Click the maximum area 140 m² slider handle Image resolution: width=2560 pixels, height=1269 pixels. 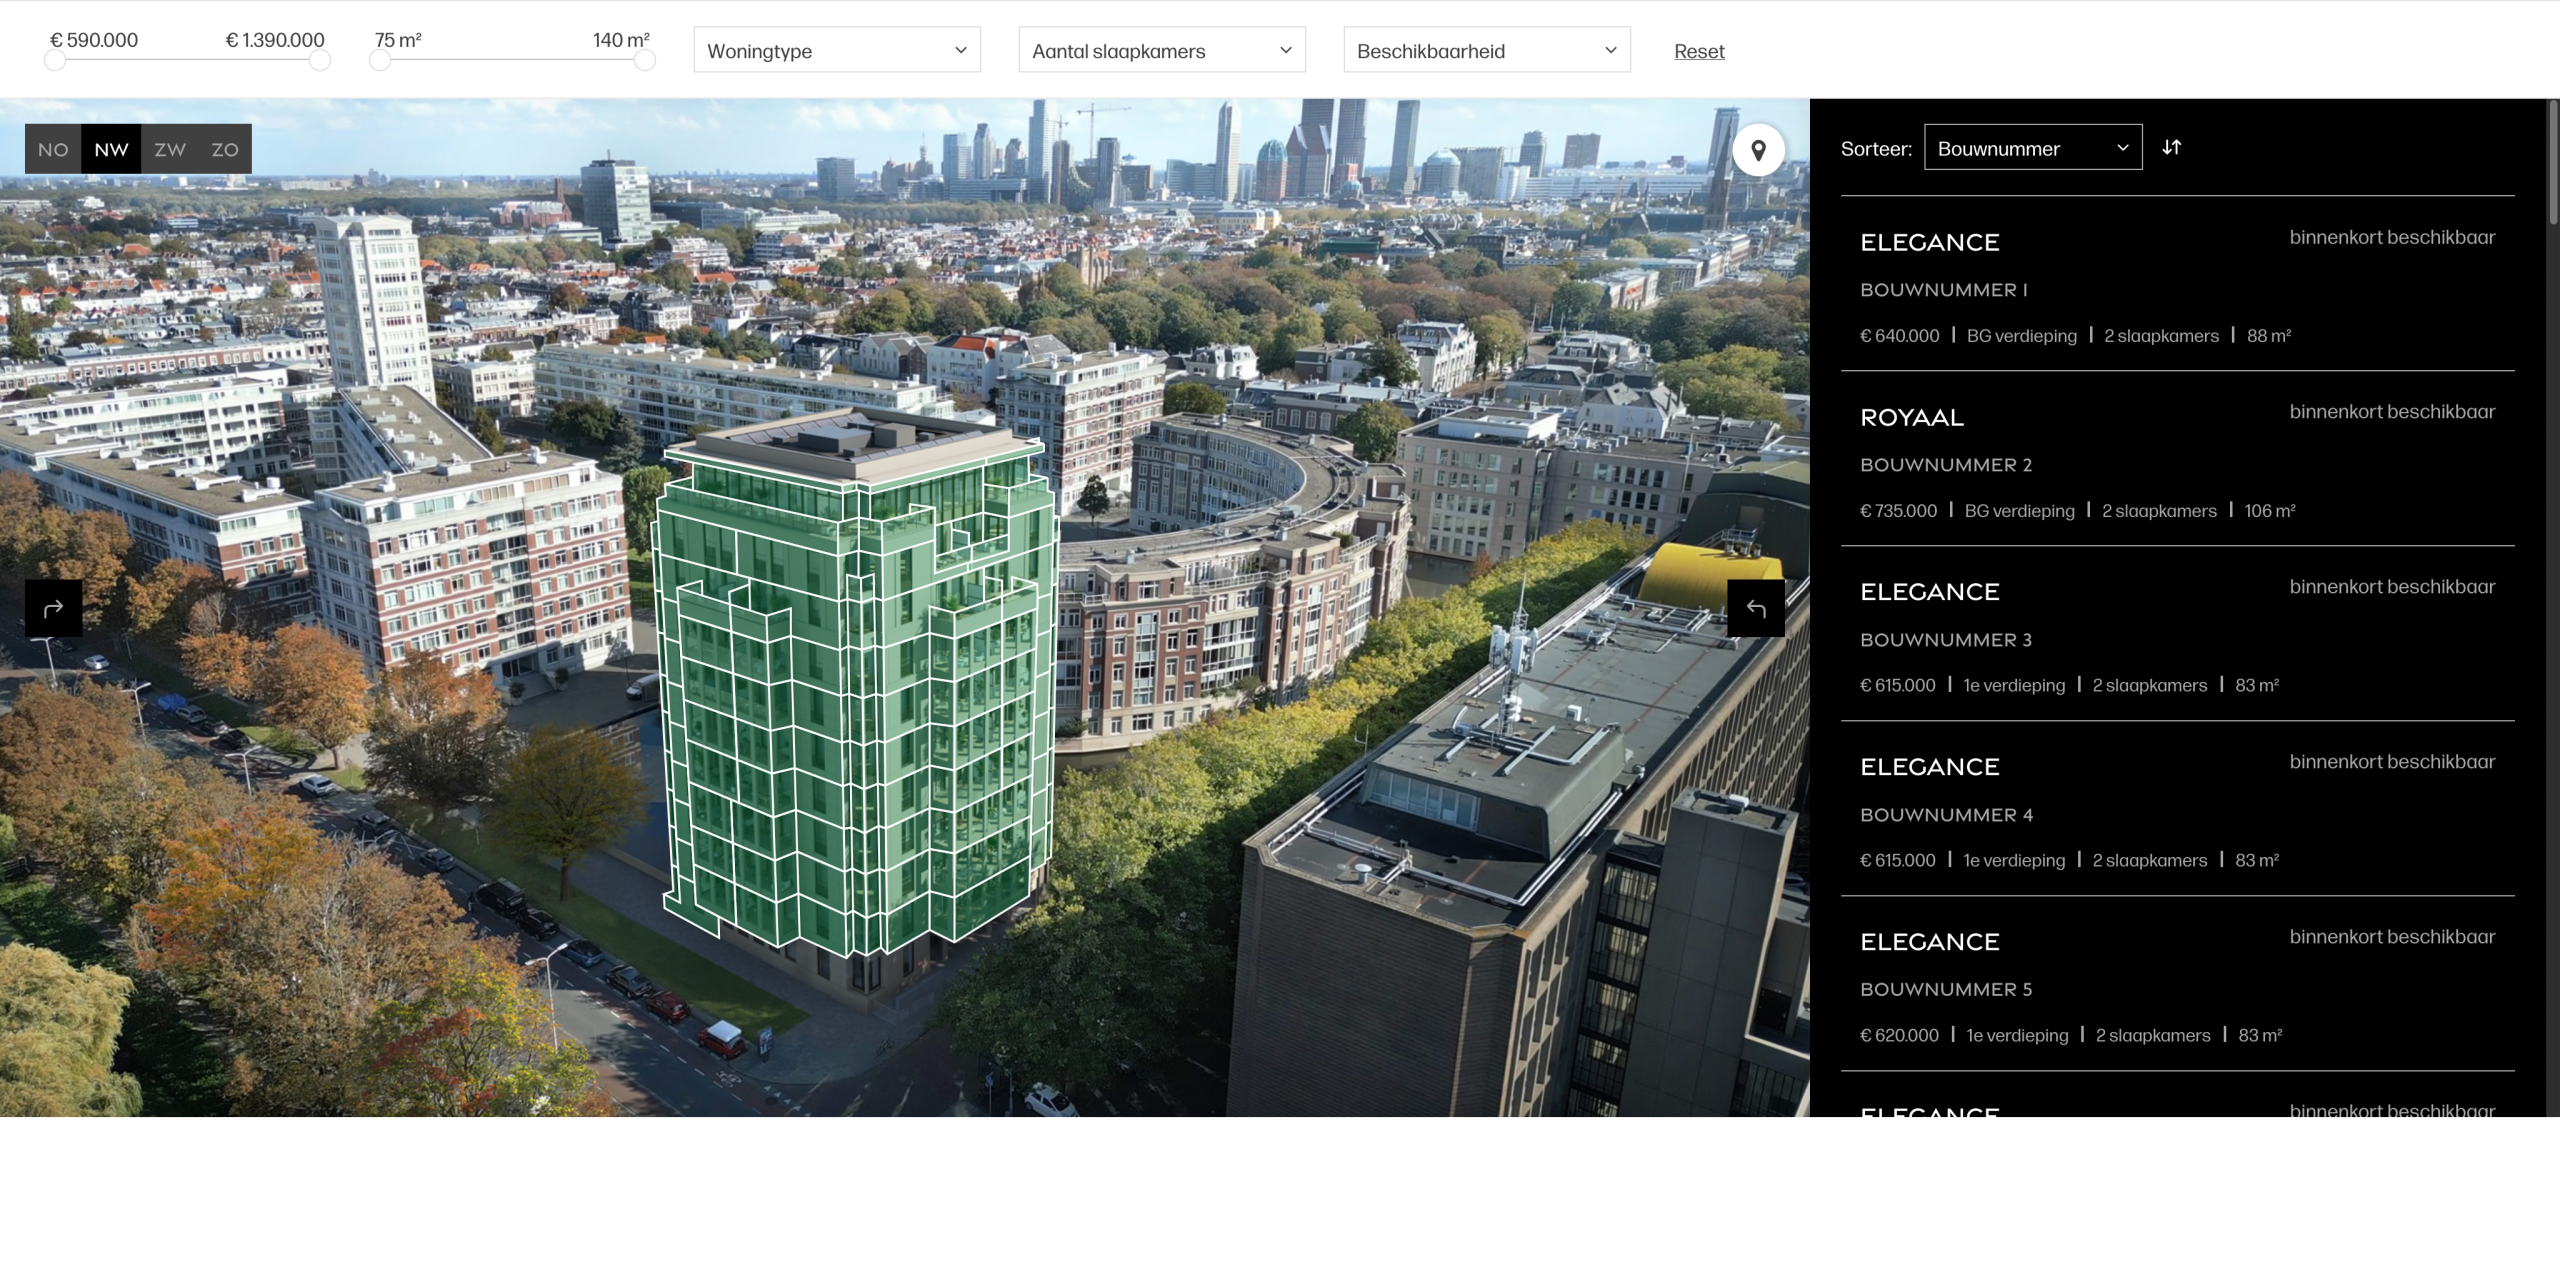(645, 61)
